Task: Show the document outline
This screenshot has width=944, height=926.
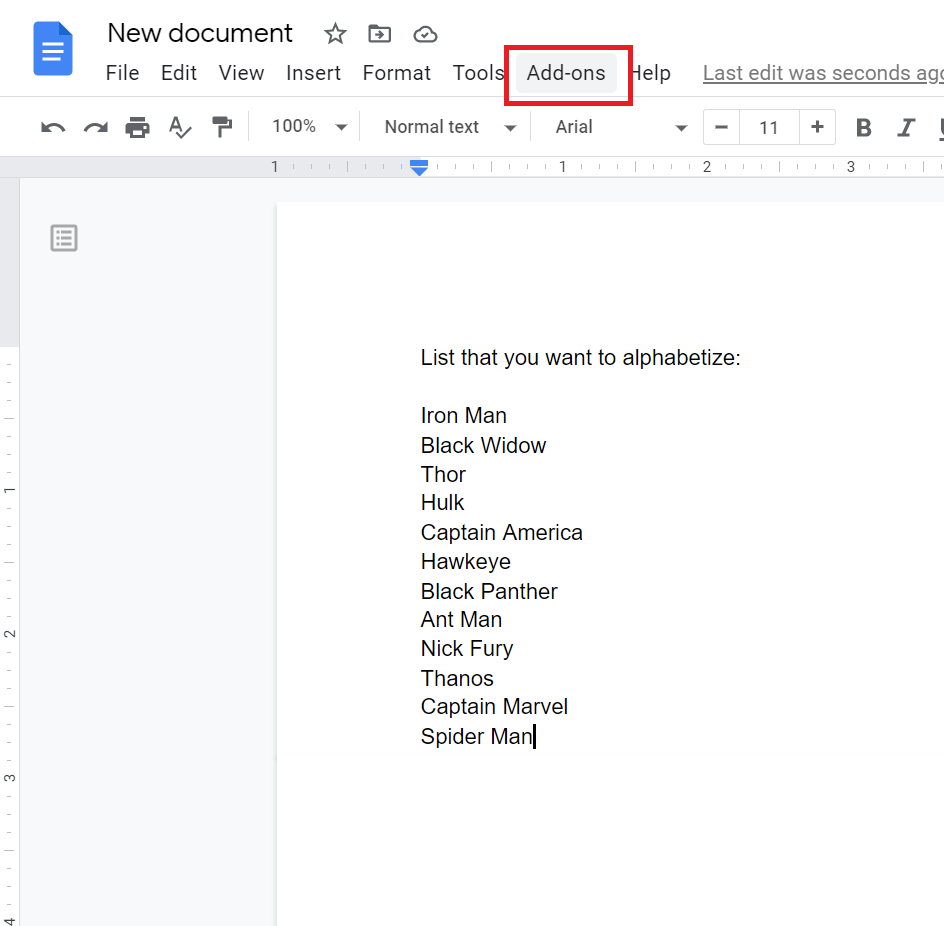Action: pos(64,238)
